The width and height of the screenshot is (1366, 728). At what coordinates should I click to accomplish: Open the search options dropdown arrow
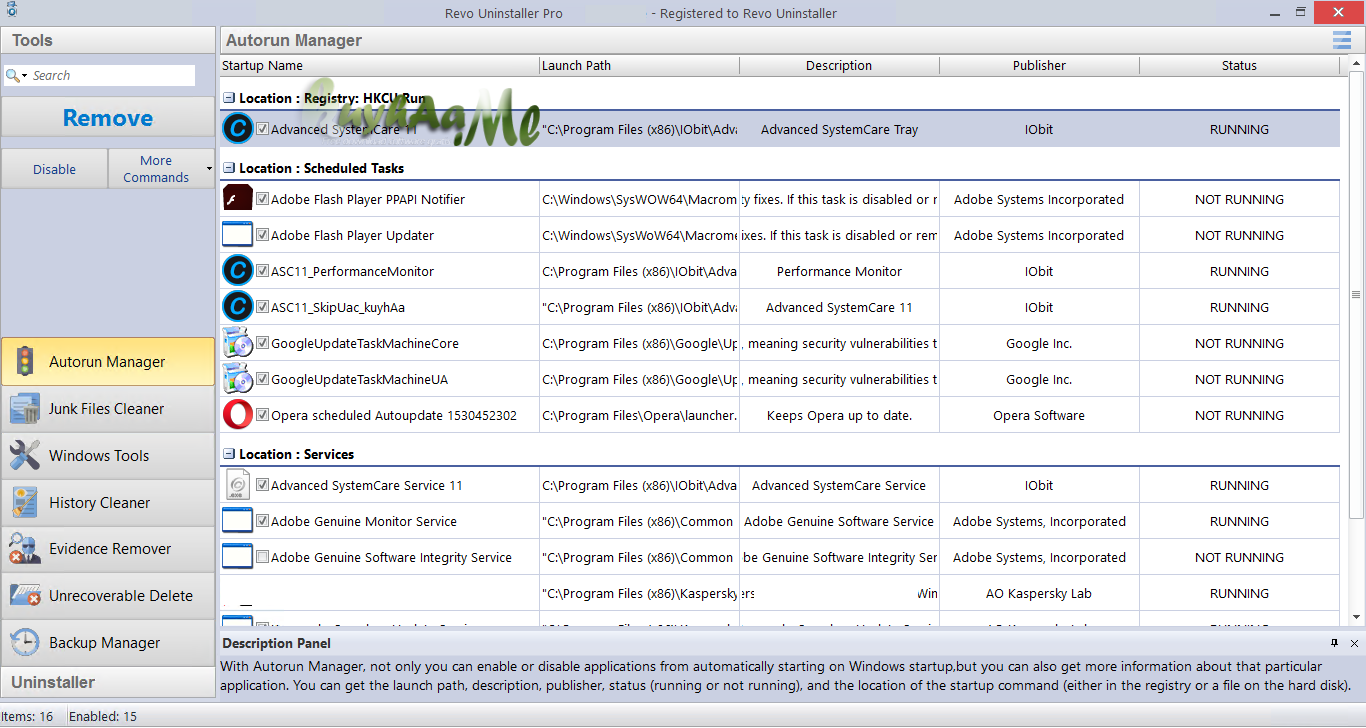[x=25, y=76]
